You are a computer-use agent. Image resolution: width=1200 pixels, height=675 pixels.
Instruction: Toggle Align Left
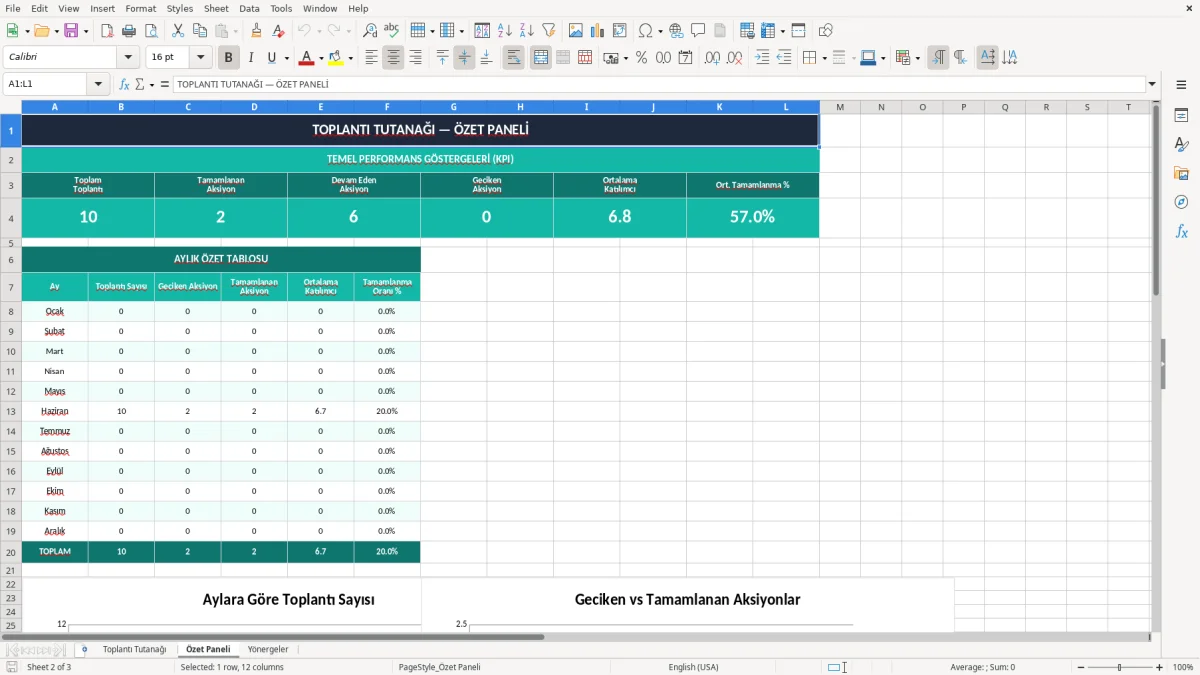tap(371, 58)
